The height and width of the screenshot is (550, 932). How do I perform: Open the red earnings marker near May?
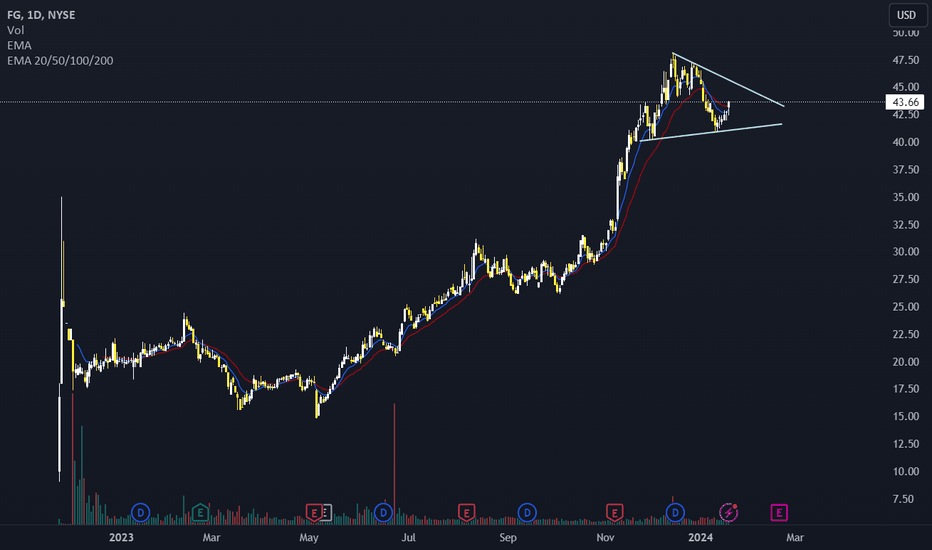click(314, 512)
